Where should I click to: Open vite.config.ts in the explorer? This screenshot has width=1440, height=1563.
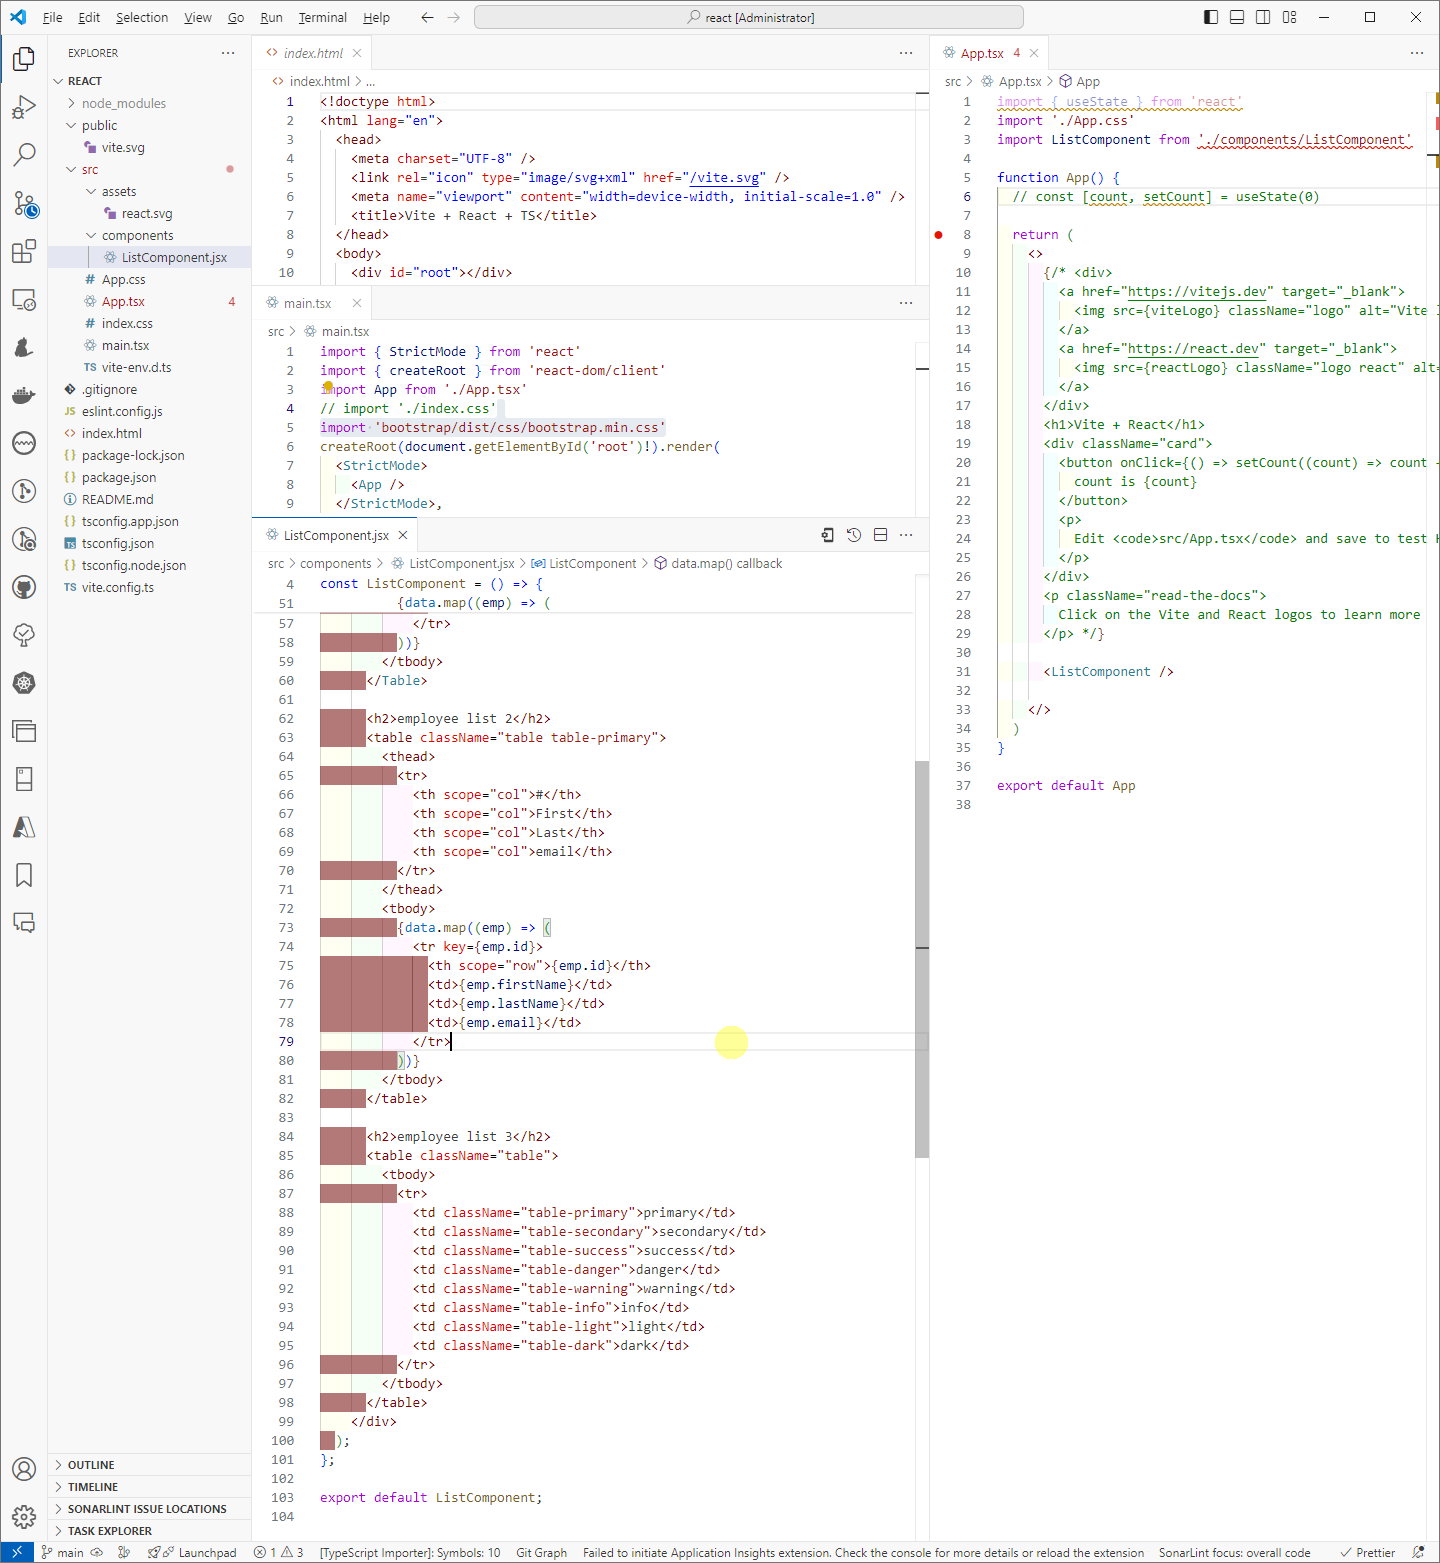117,587
